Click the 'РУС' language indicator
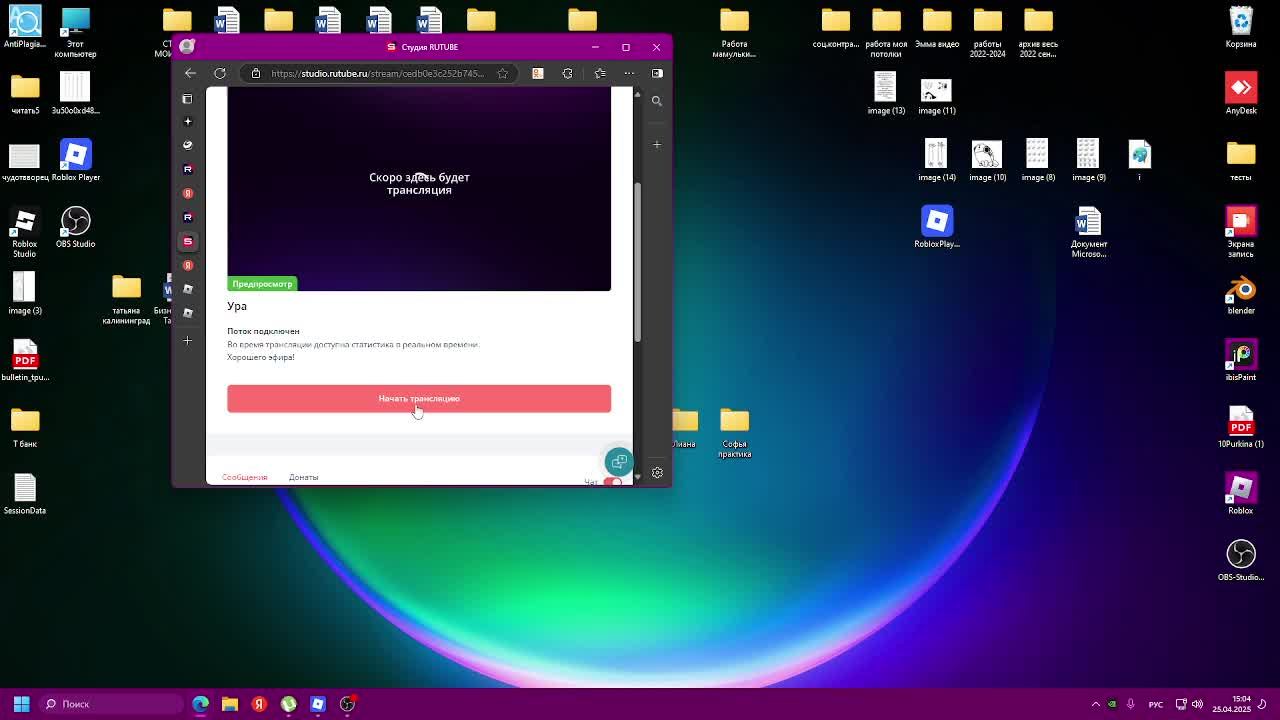 point(1156,704)
